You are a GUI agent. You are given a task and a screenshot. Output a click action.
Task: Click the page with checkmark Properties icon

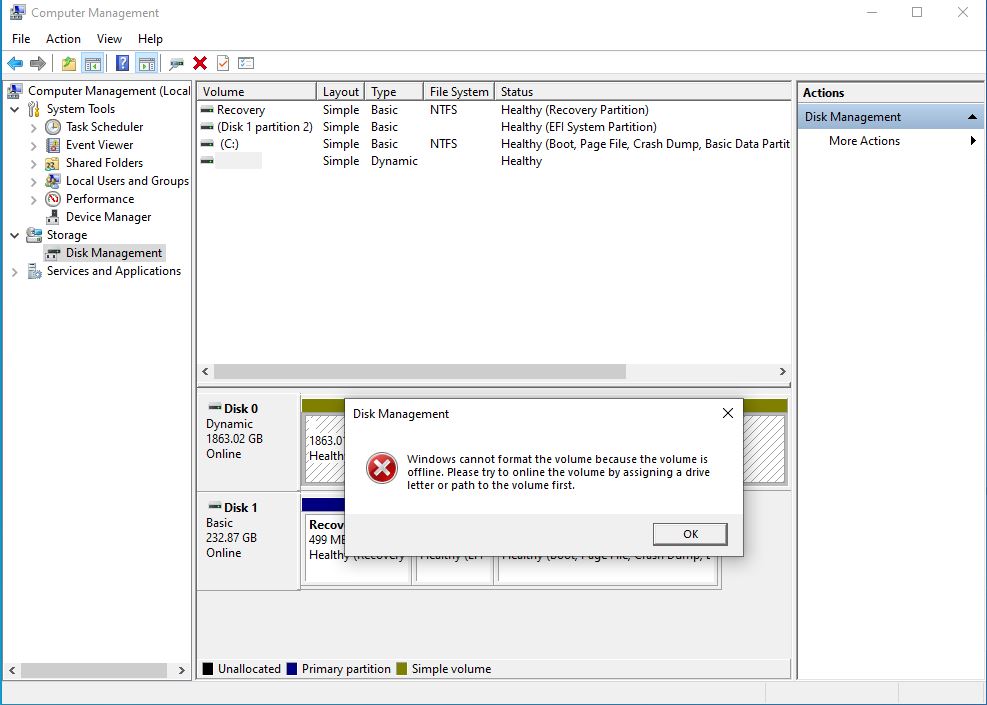223,63
